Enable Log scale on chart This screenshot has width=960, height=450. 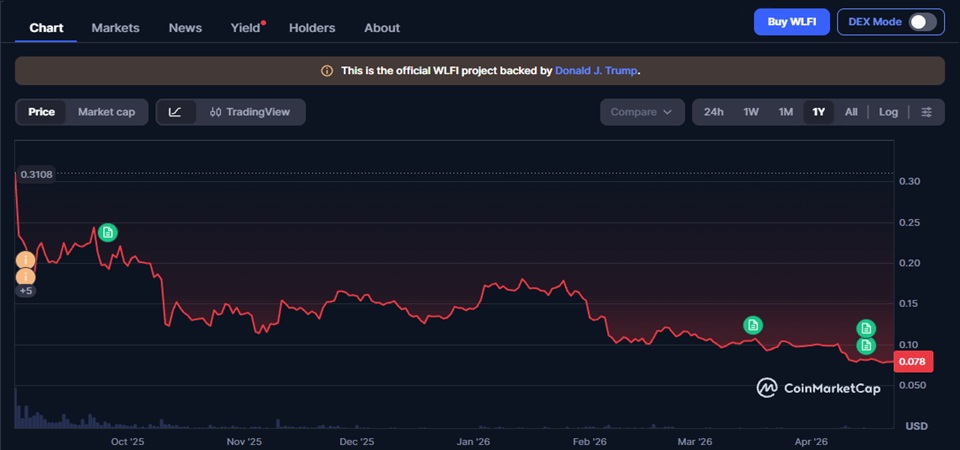pos(888,112)
